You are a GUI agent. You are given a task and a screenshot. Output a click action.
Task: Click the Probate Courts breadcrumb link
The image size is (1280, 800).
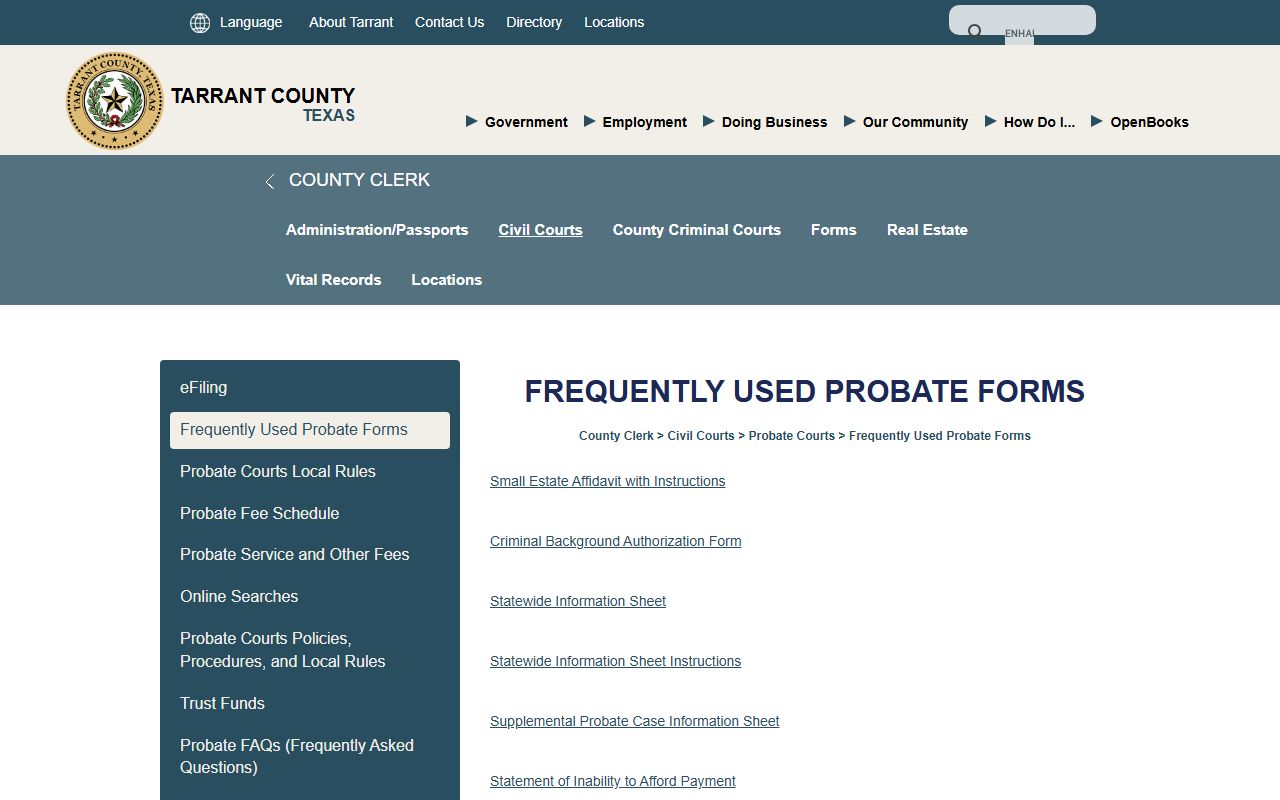click(792, 436)
